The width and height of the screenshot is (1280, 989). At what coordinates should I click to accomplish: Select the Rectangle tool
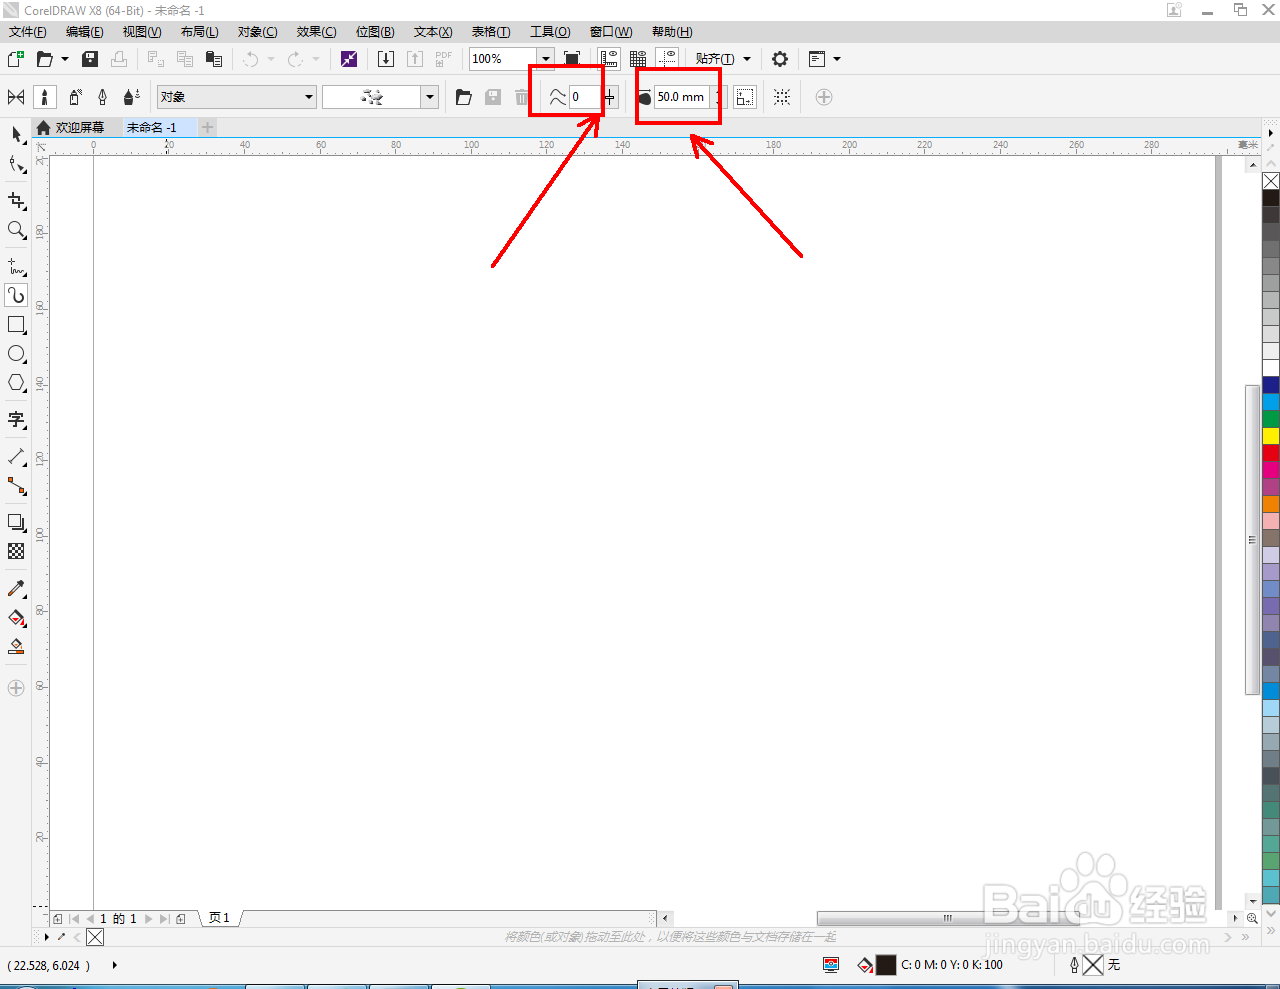pos(16,325)
